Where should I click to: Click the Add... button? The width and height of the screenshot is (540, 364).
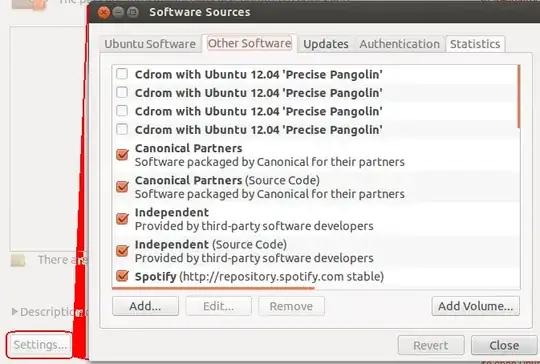coord(145,306)
